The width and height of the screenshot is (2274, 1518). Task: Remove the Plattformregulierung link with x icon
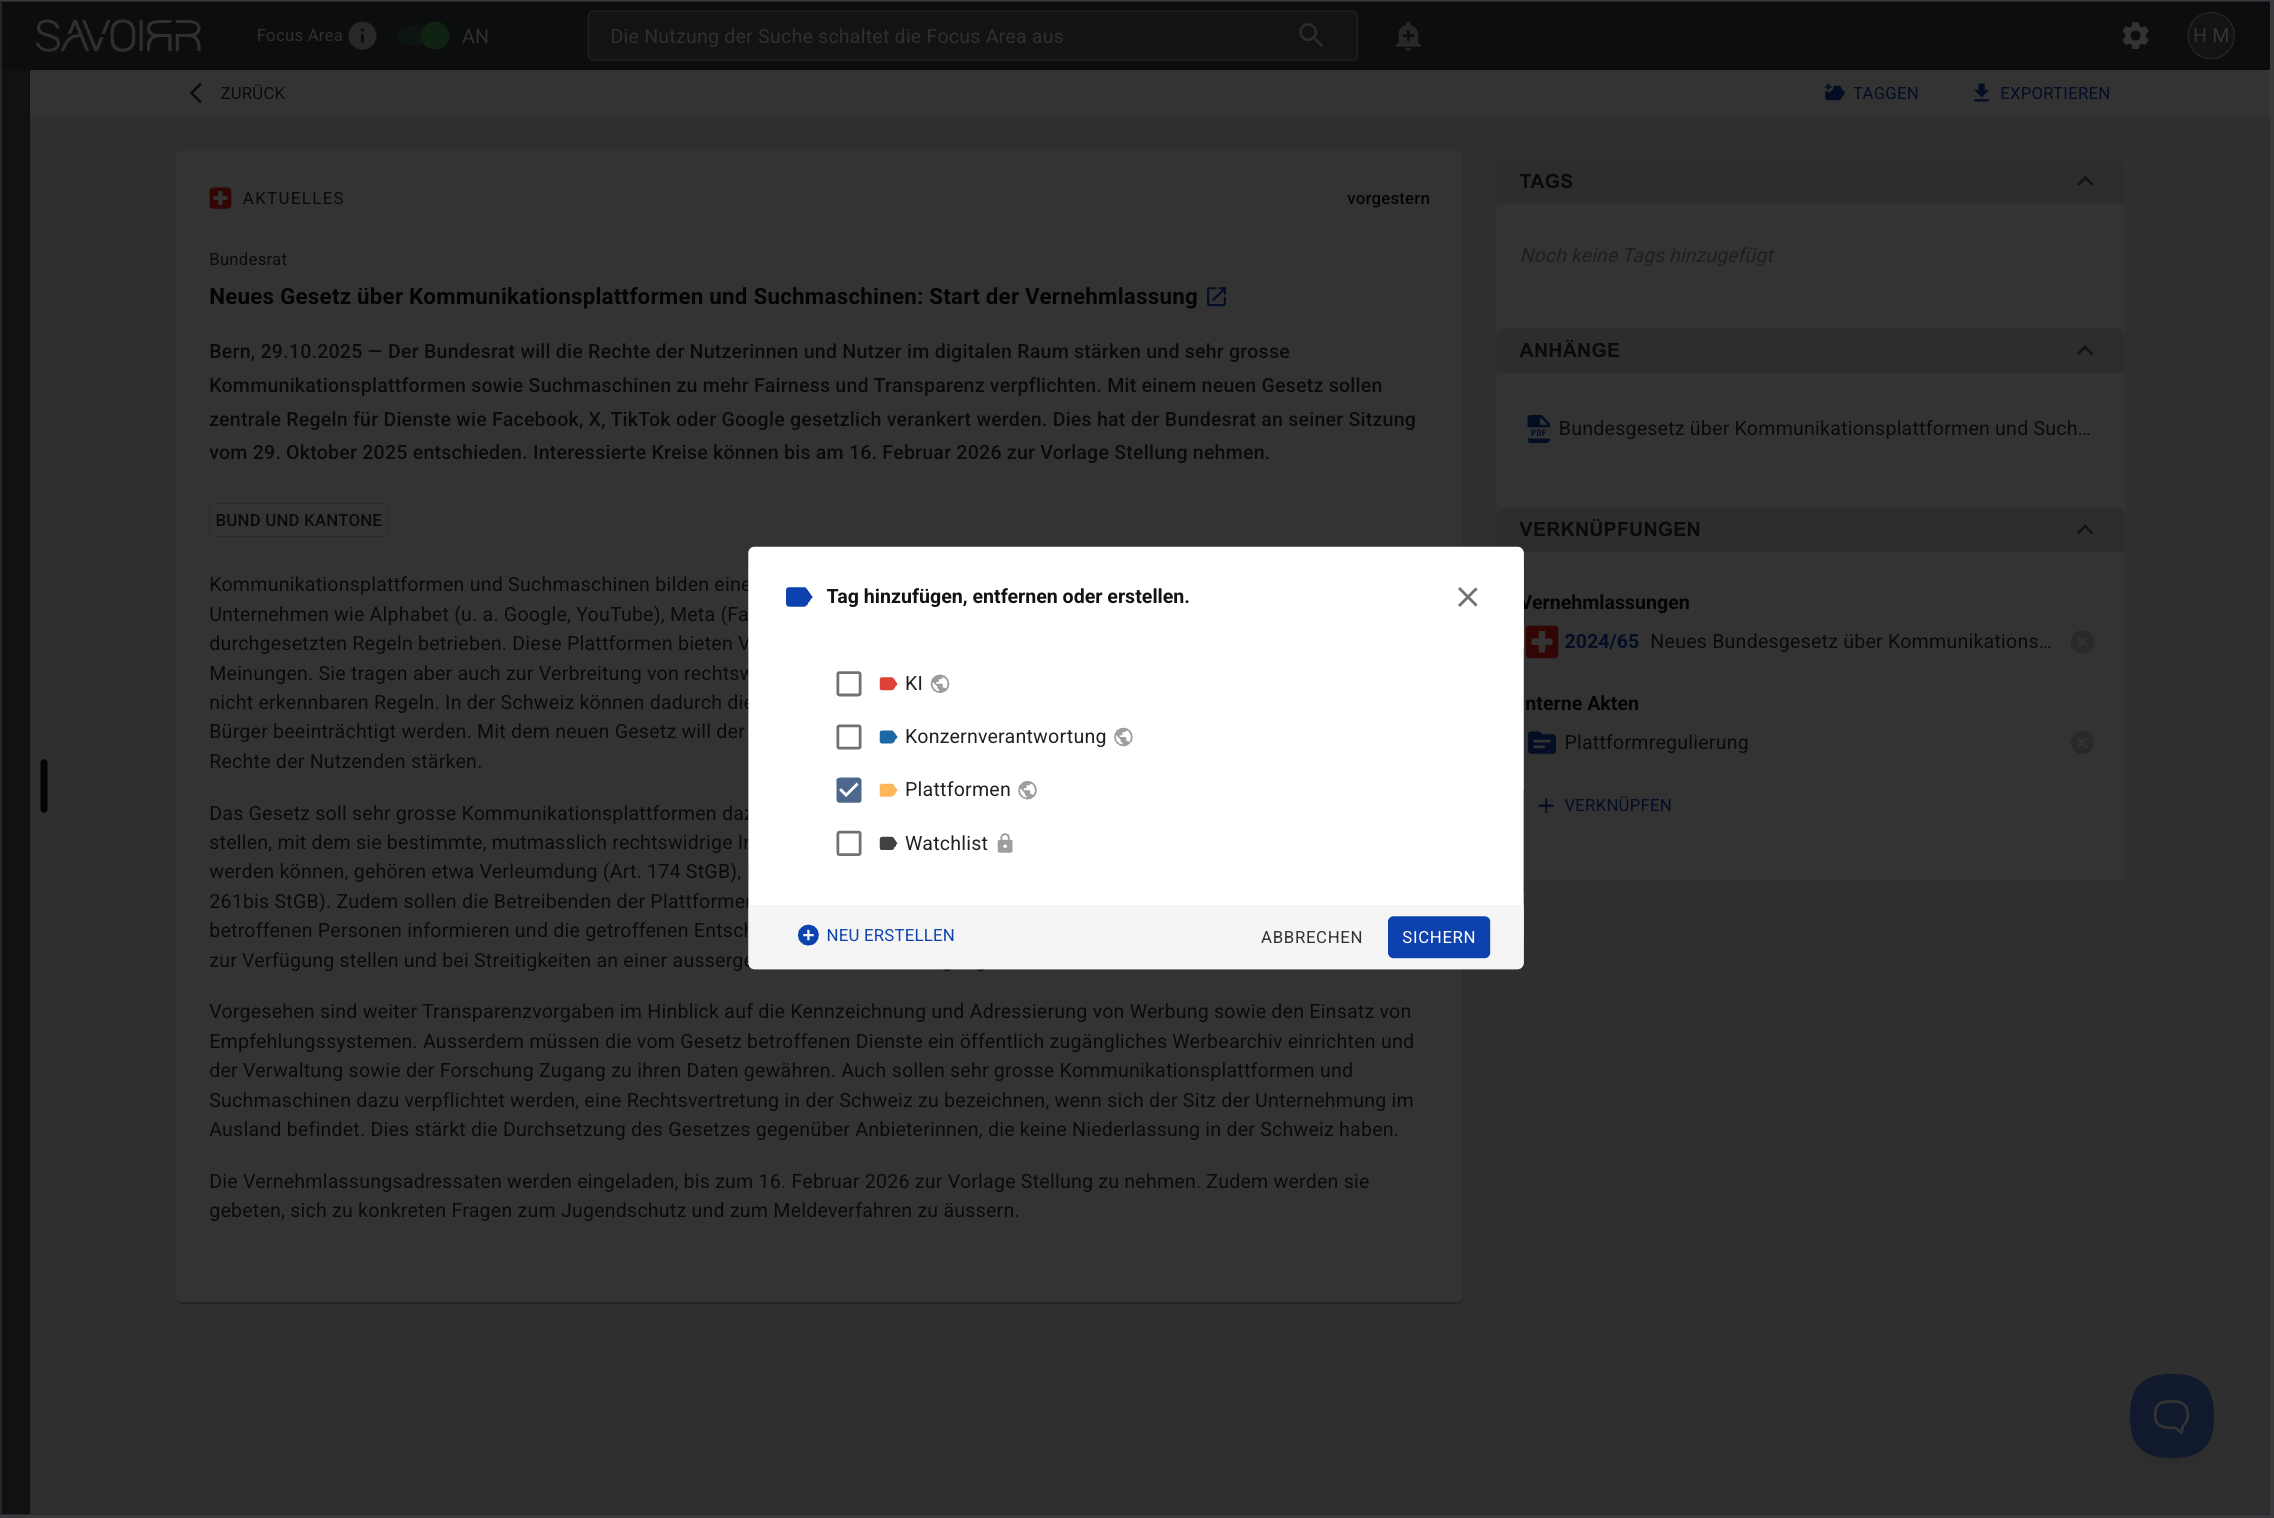click(2082, 742)
